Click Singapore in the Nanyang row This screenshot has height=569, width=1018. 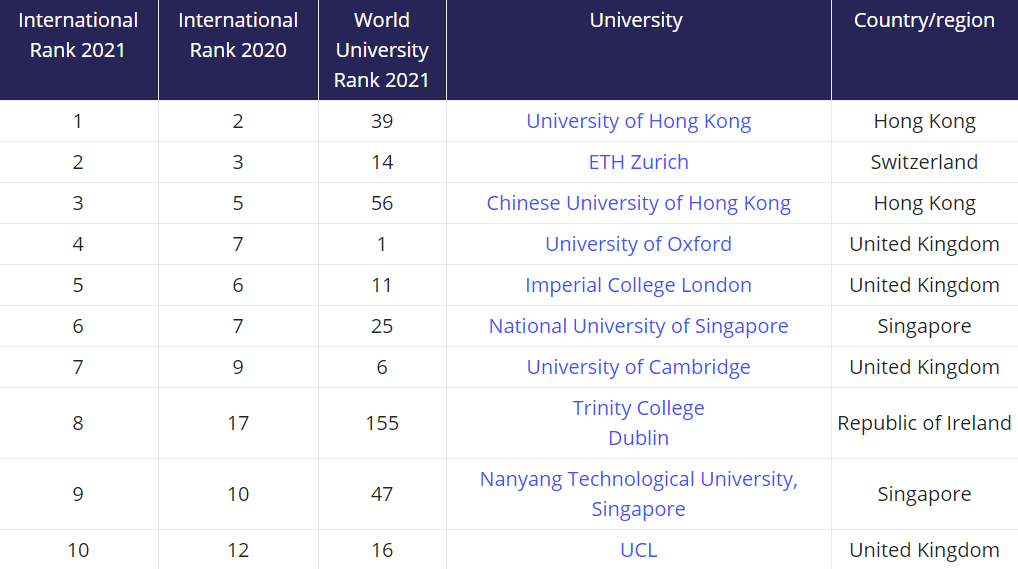(924, 494)
